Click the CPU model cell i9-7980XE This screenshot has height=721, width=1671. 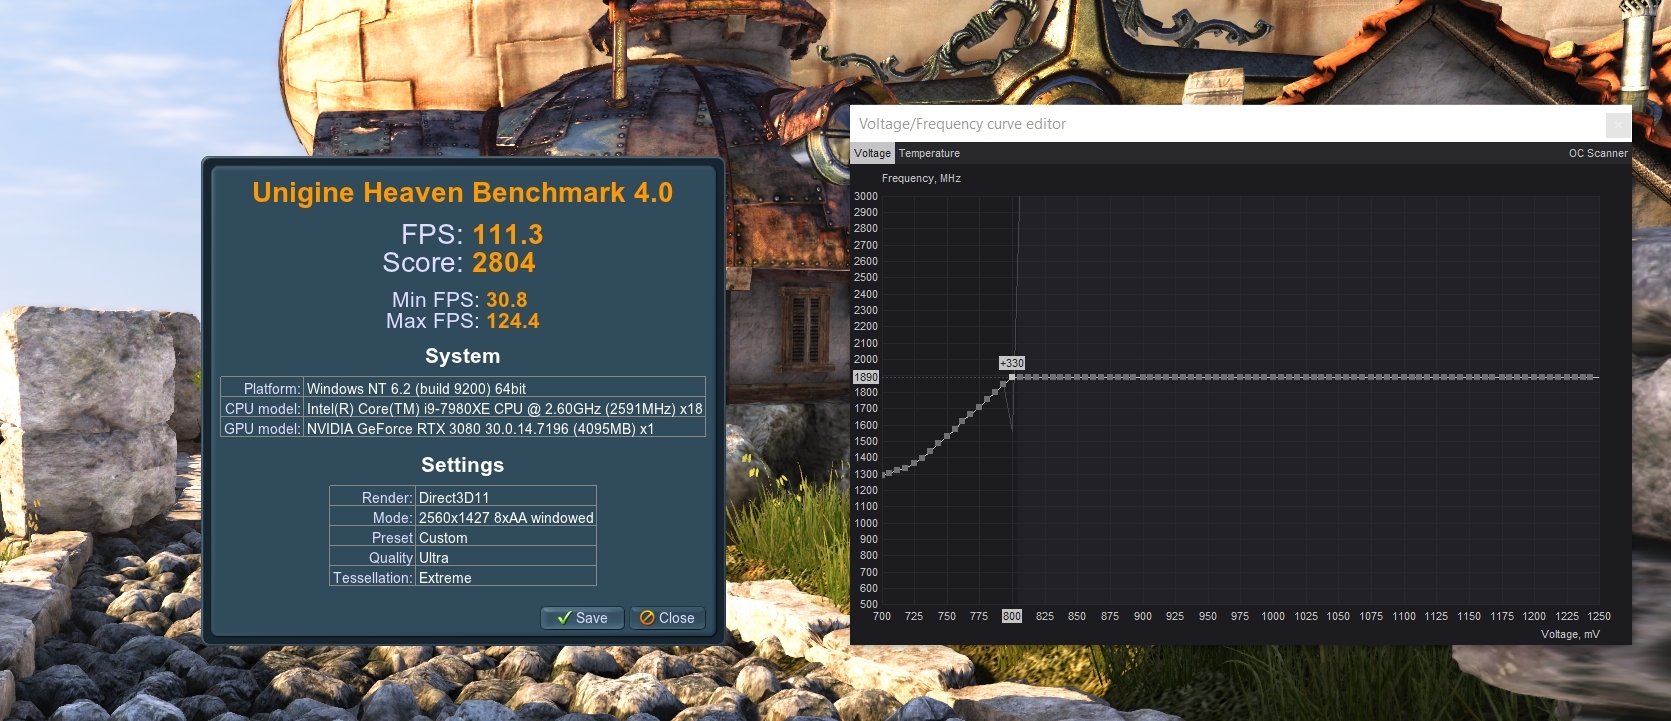504,408
